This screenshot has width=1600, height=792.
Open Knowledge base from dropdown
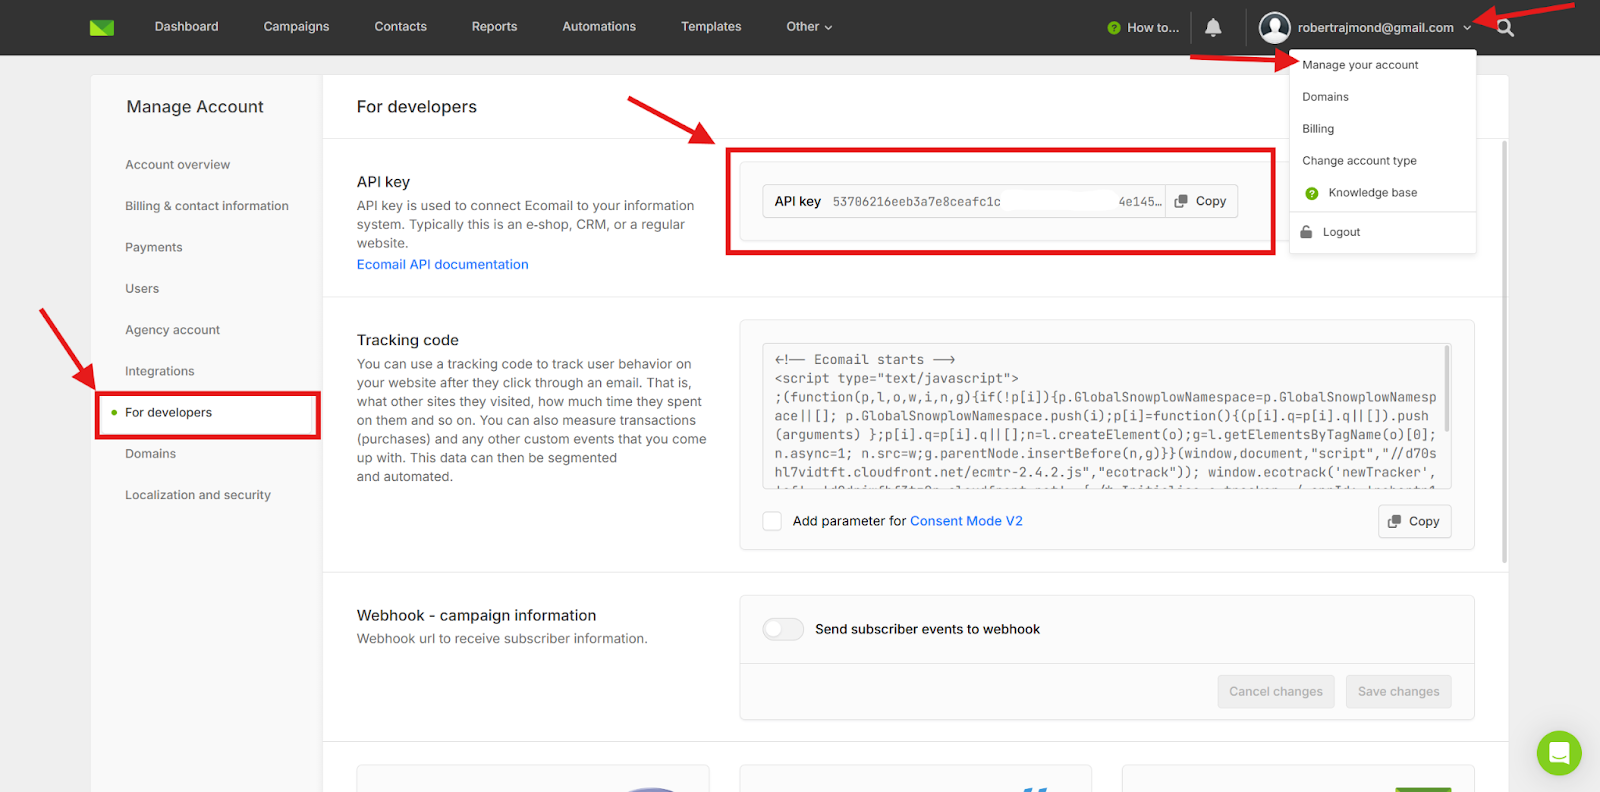1372,193
